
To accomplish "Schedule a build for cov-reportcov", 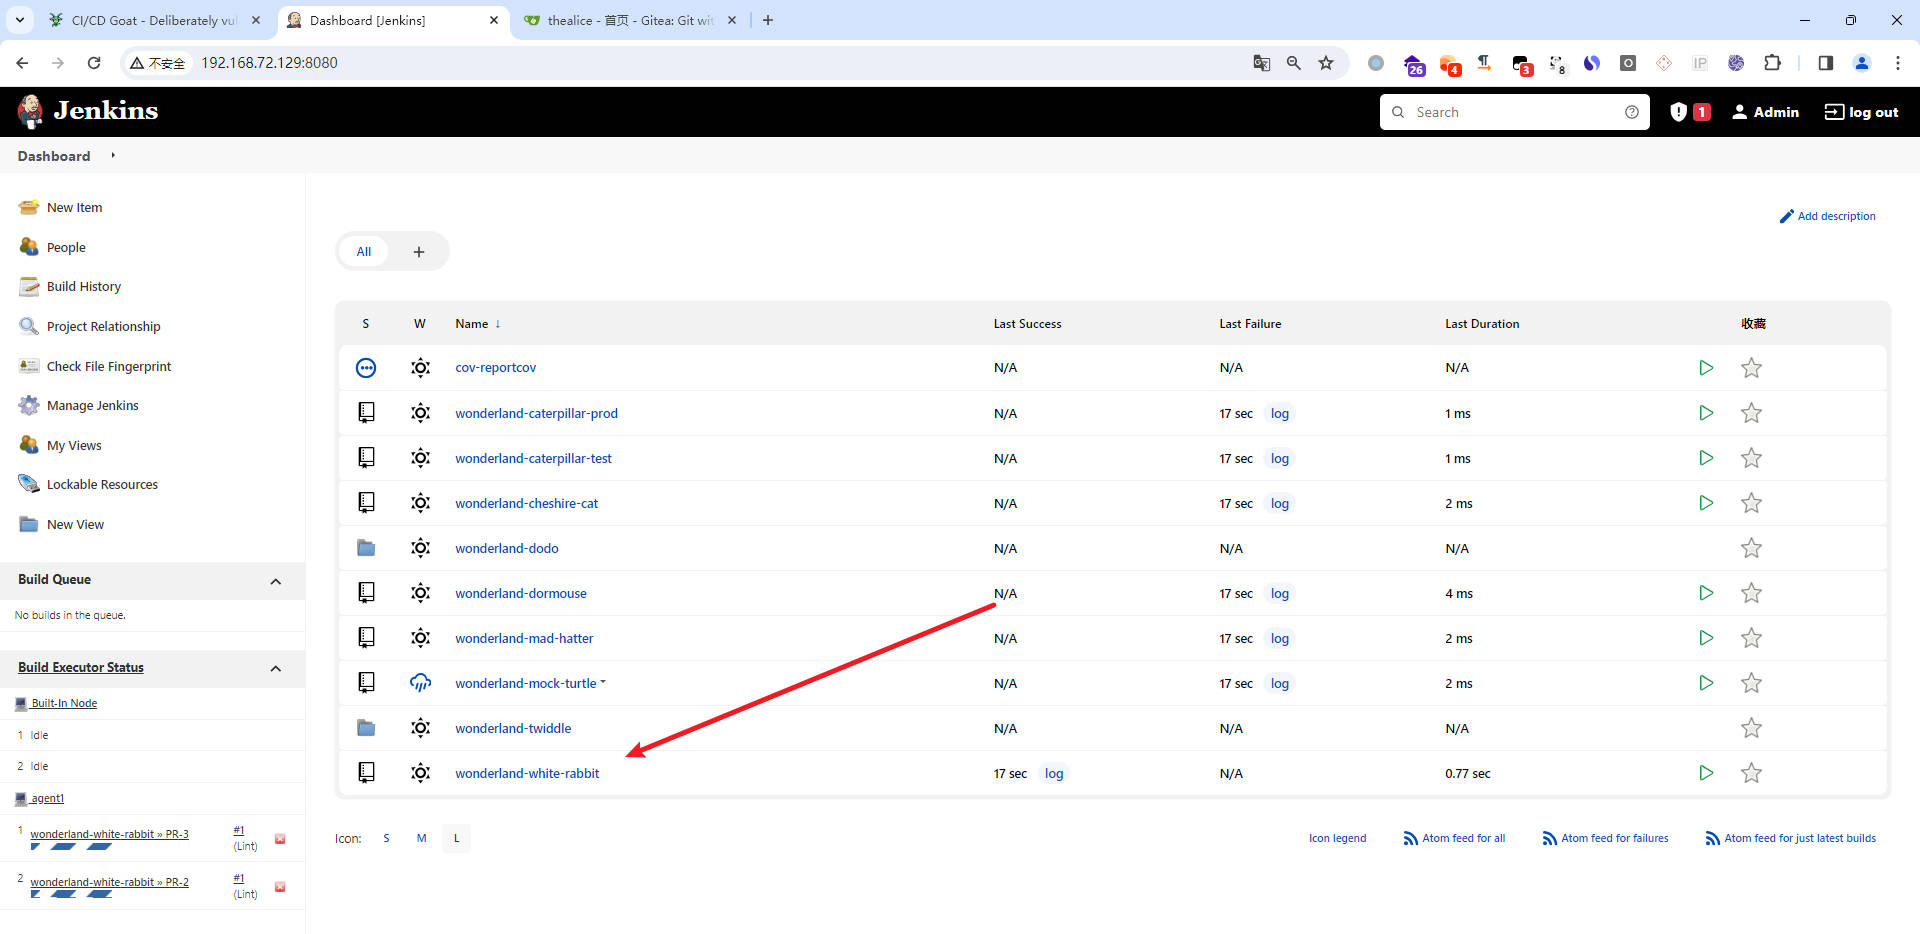I will click(x=1706, y=368).
